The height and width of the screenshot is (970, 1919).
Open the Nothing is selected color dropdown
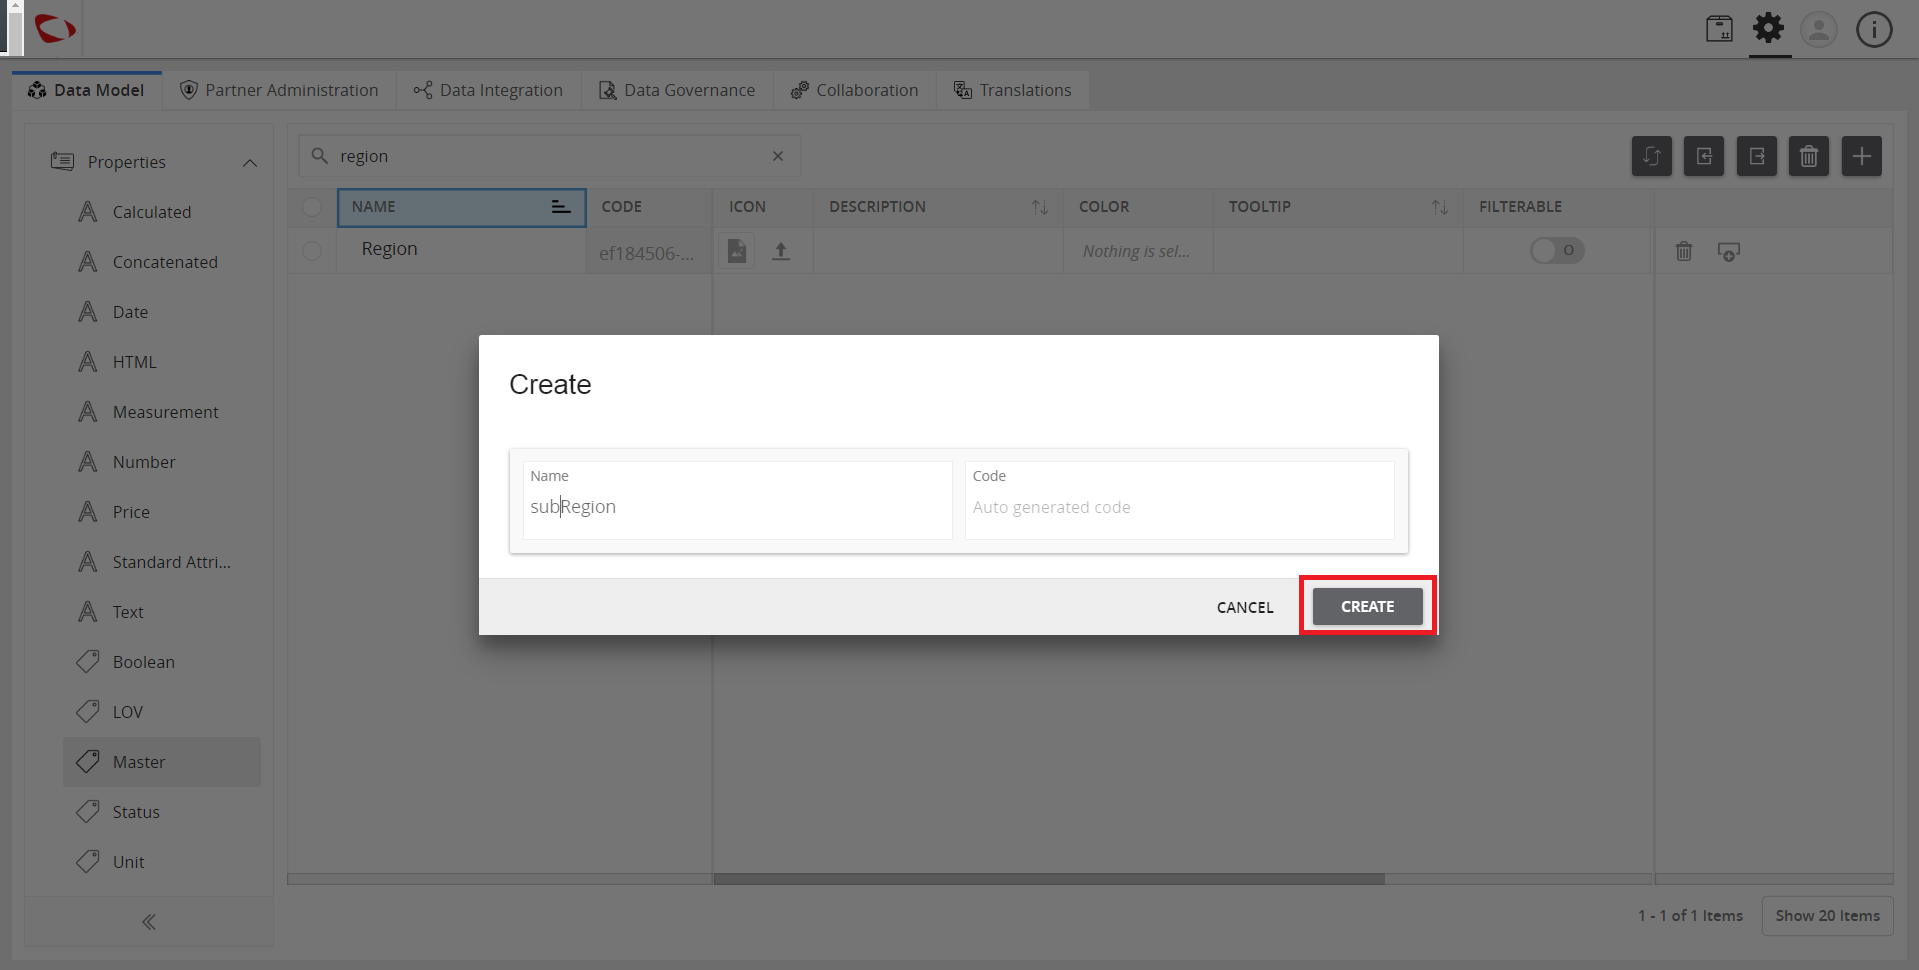1137,251
